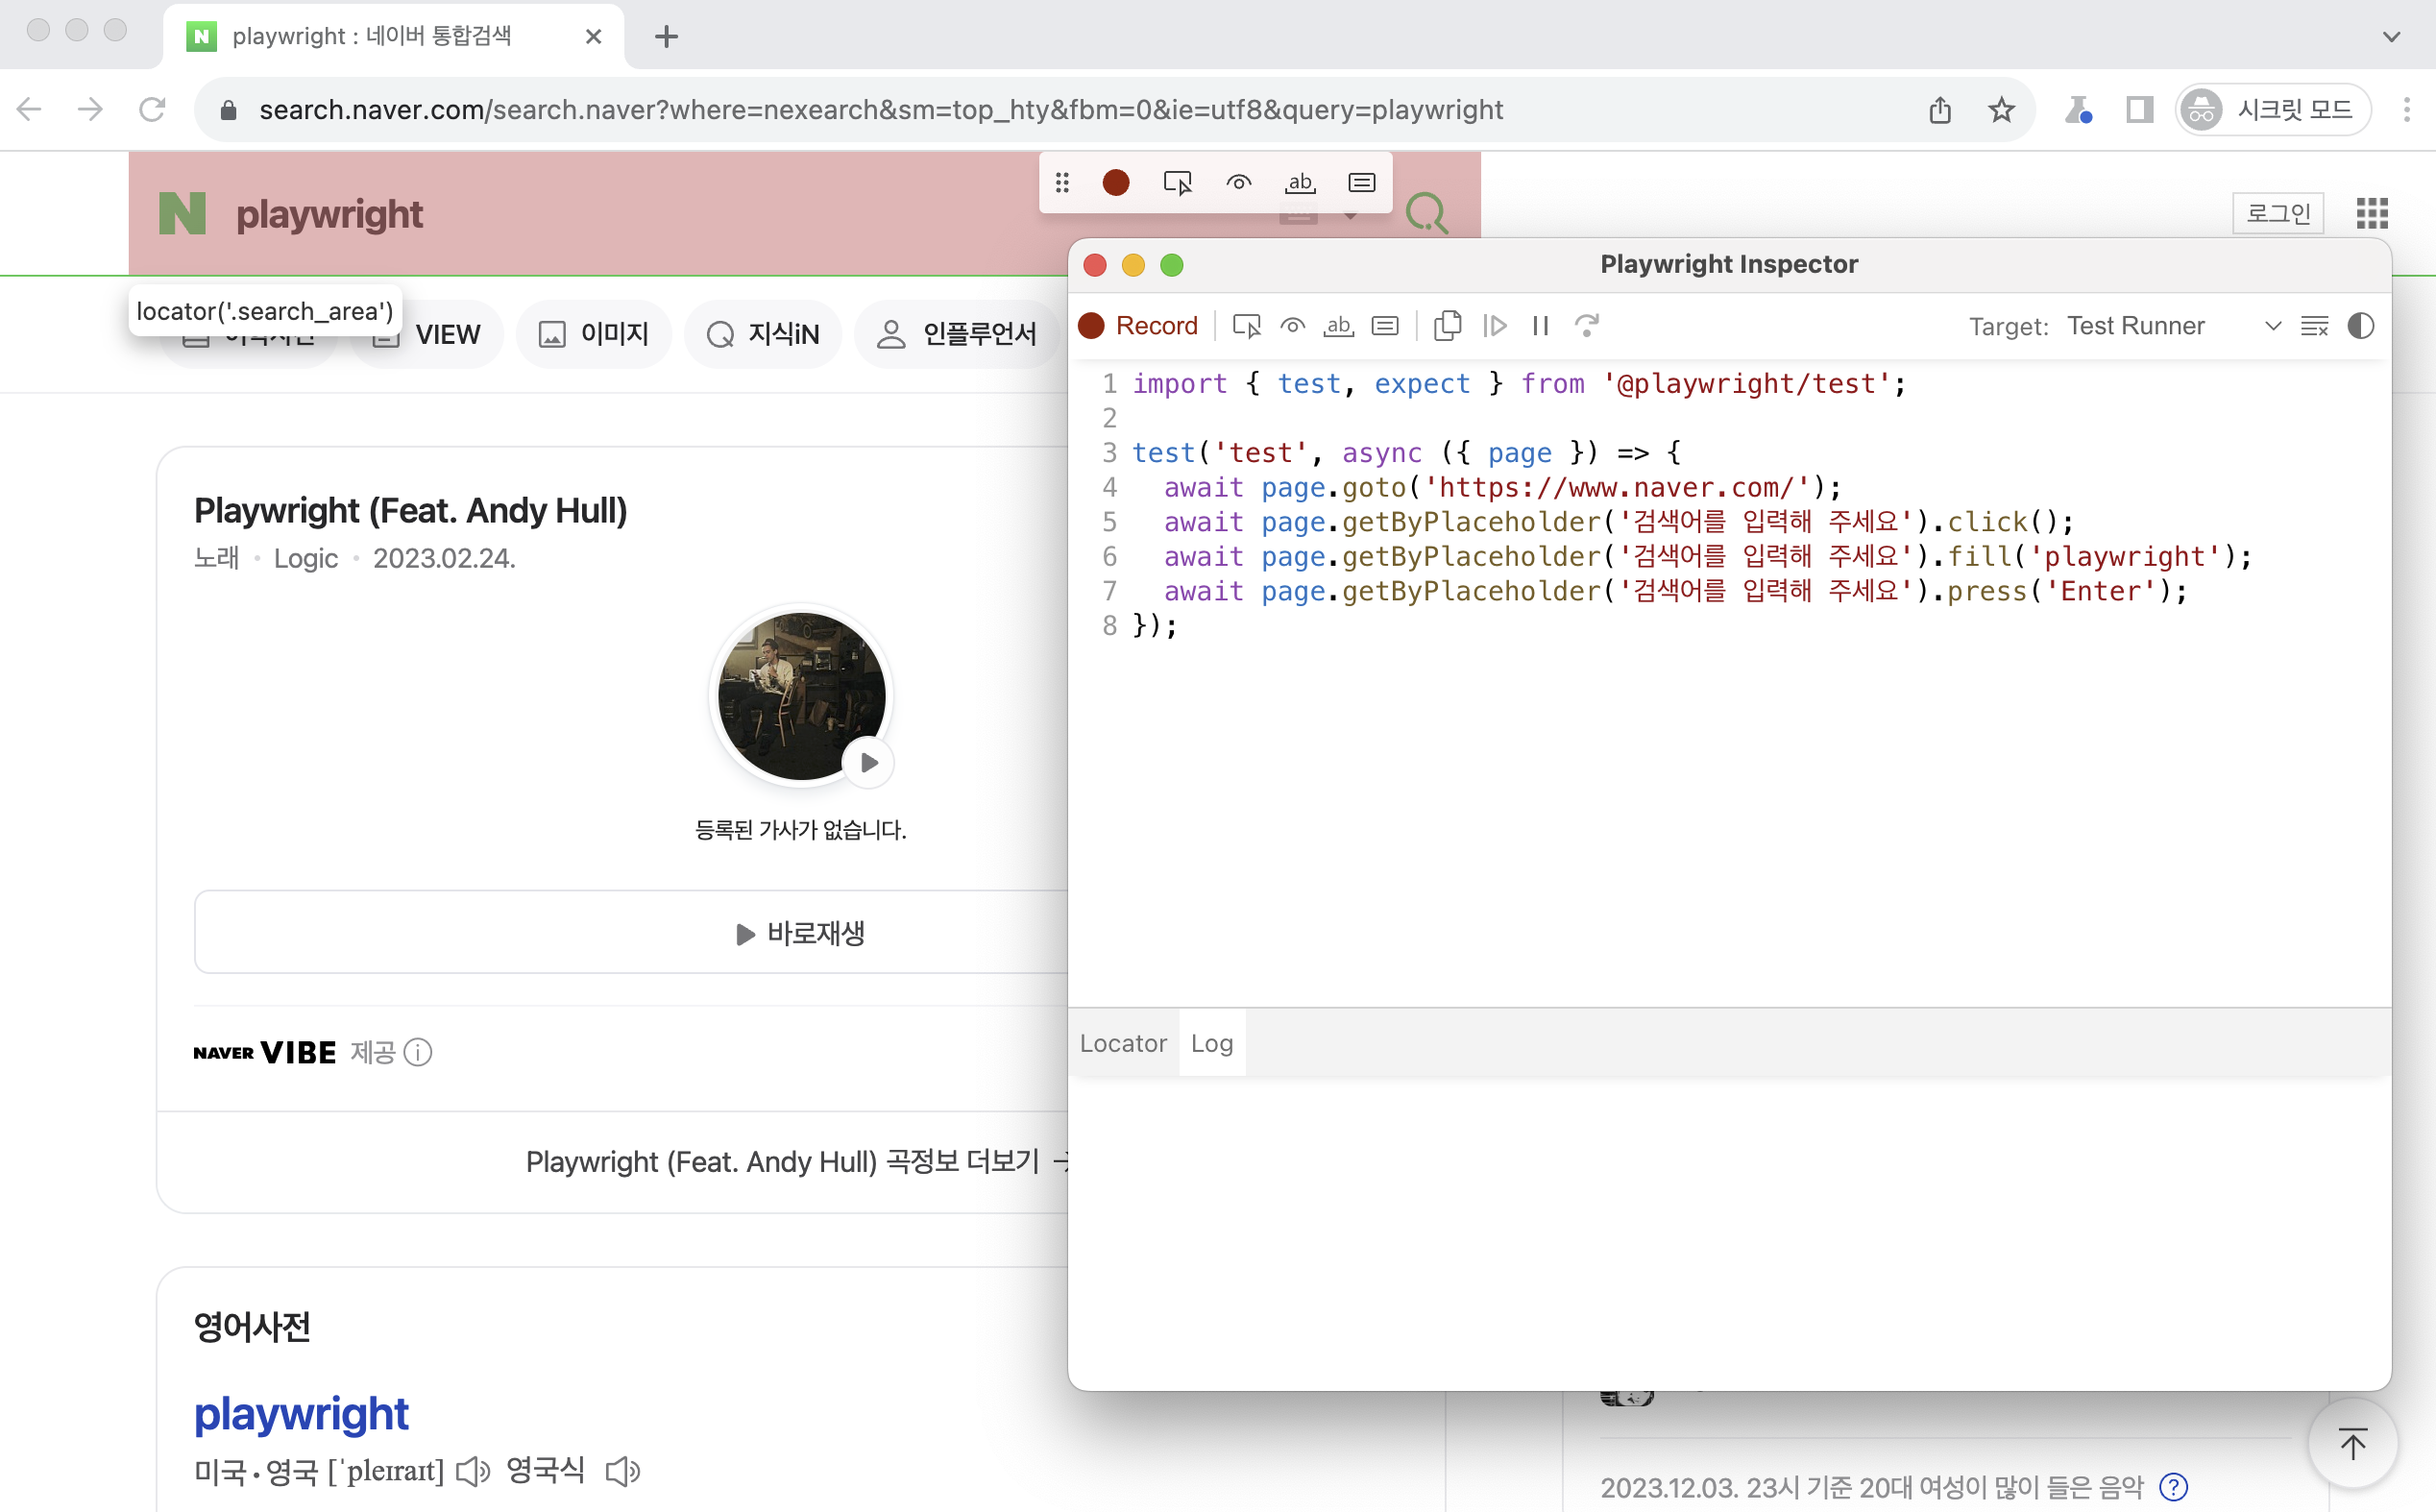This screenshot has height=1512, width=2436.
Task: Select the assert value tool in Inspector
Action: click(1385, 325)
